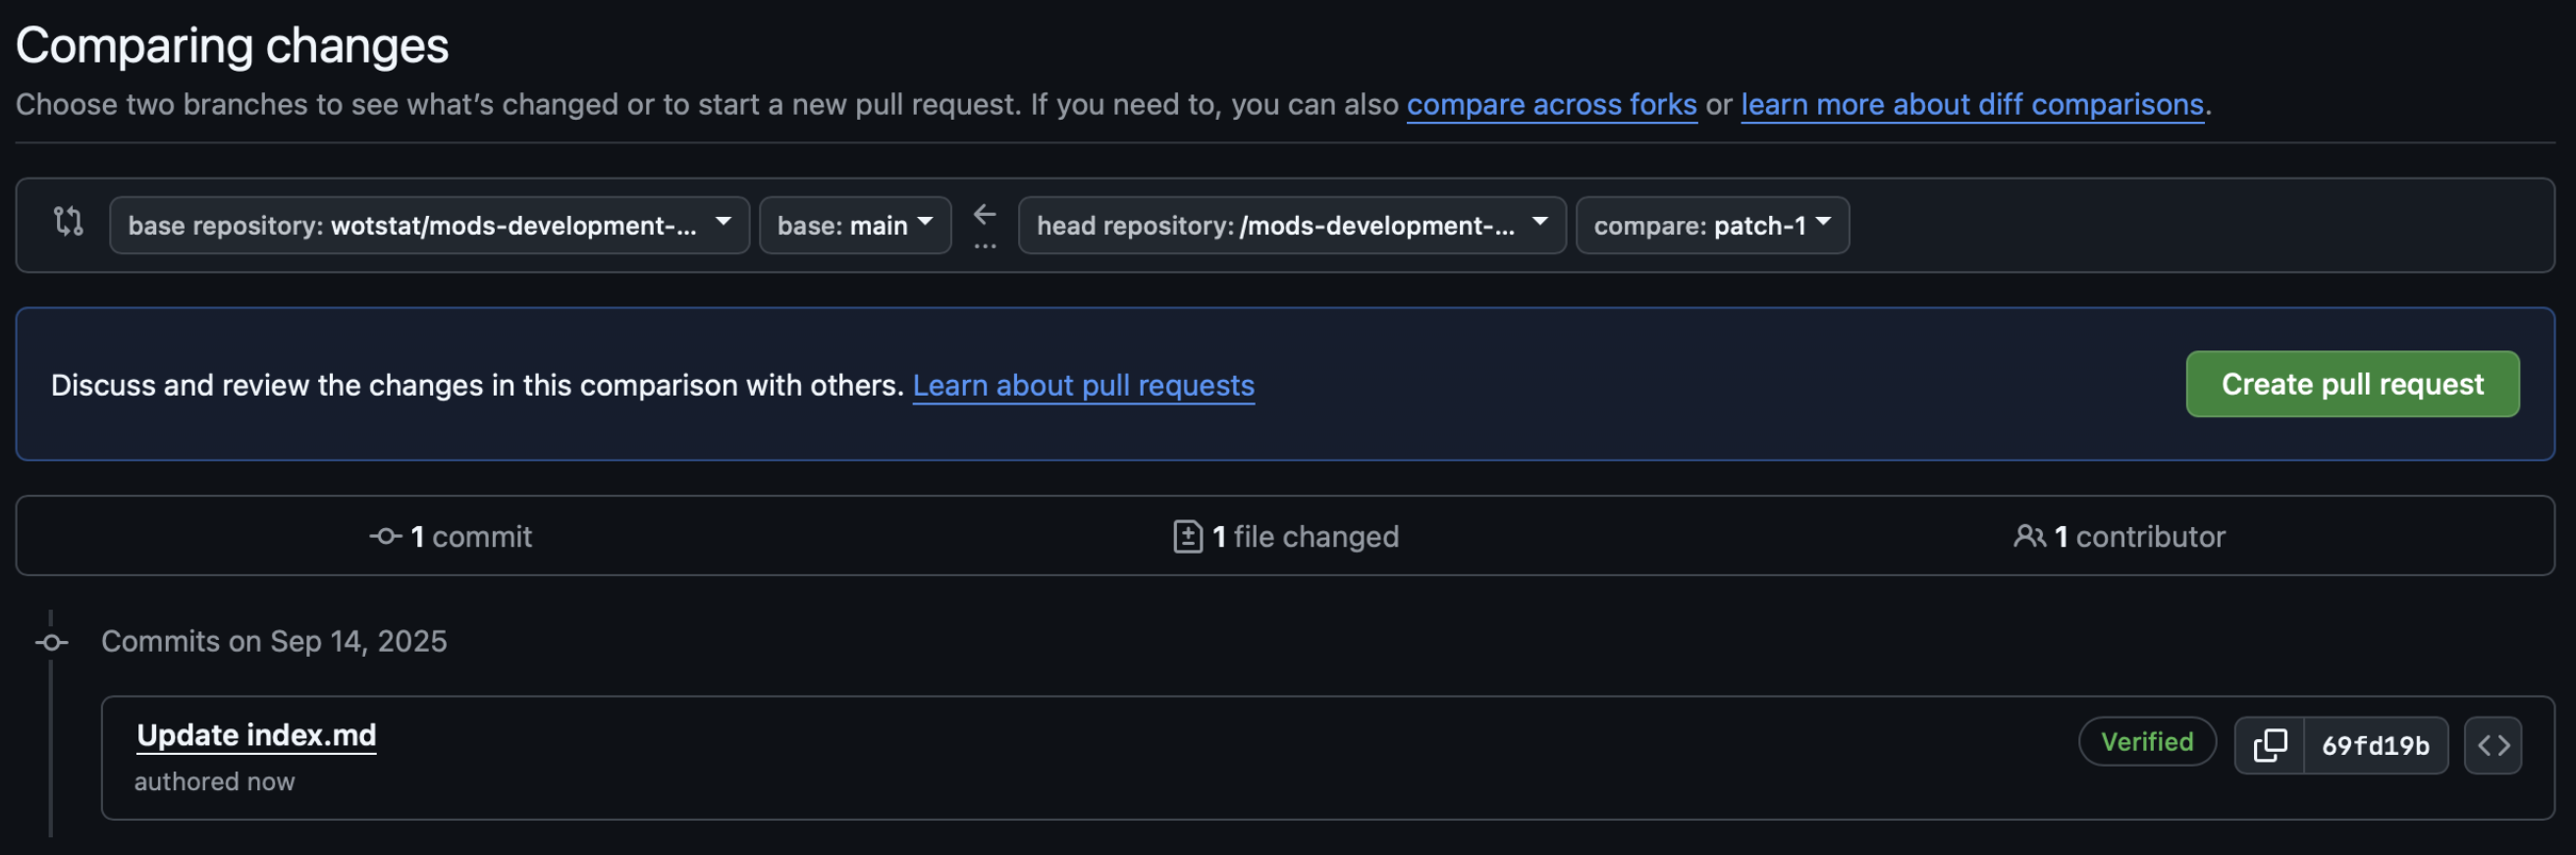Expand the head repository dropdown
Screen dimensions: 2576x855
point(1291,226)
